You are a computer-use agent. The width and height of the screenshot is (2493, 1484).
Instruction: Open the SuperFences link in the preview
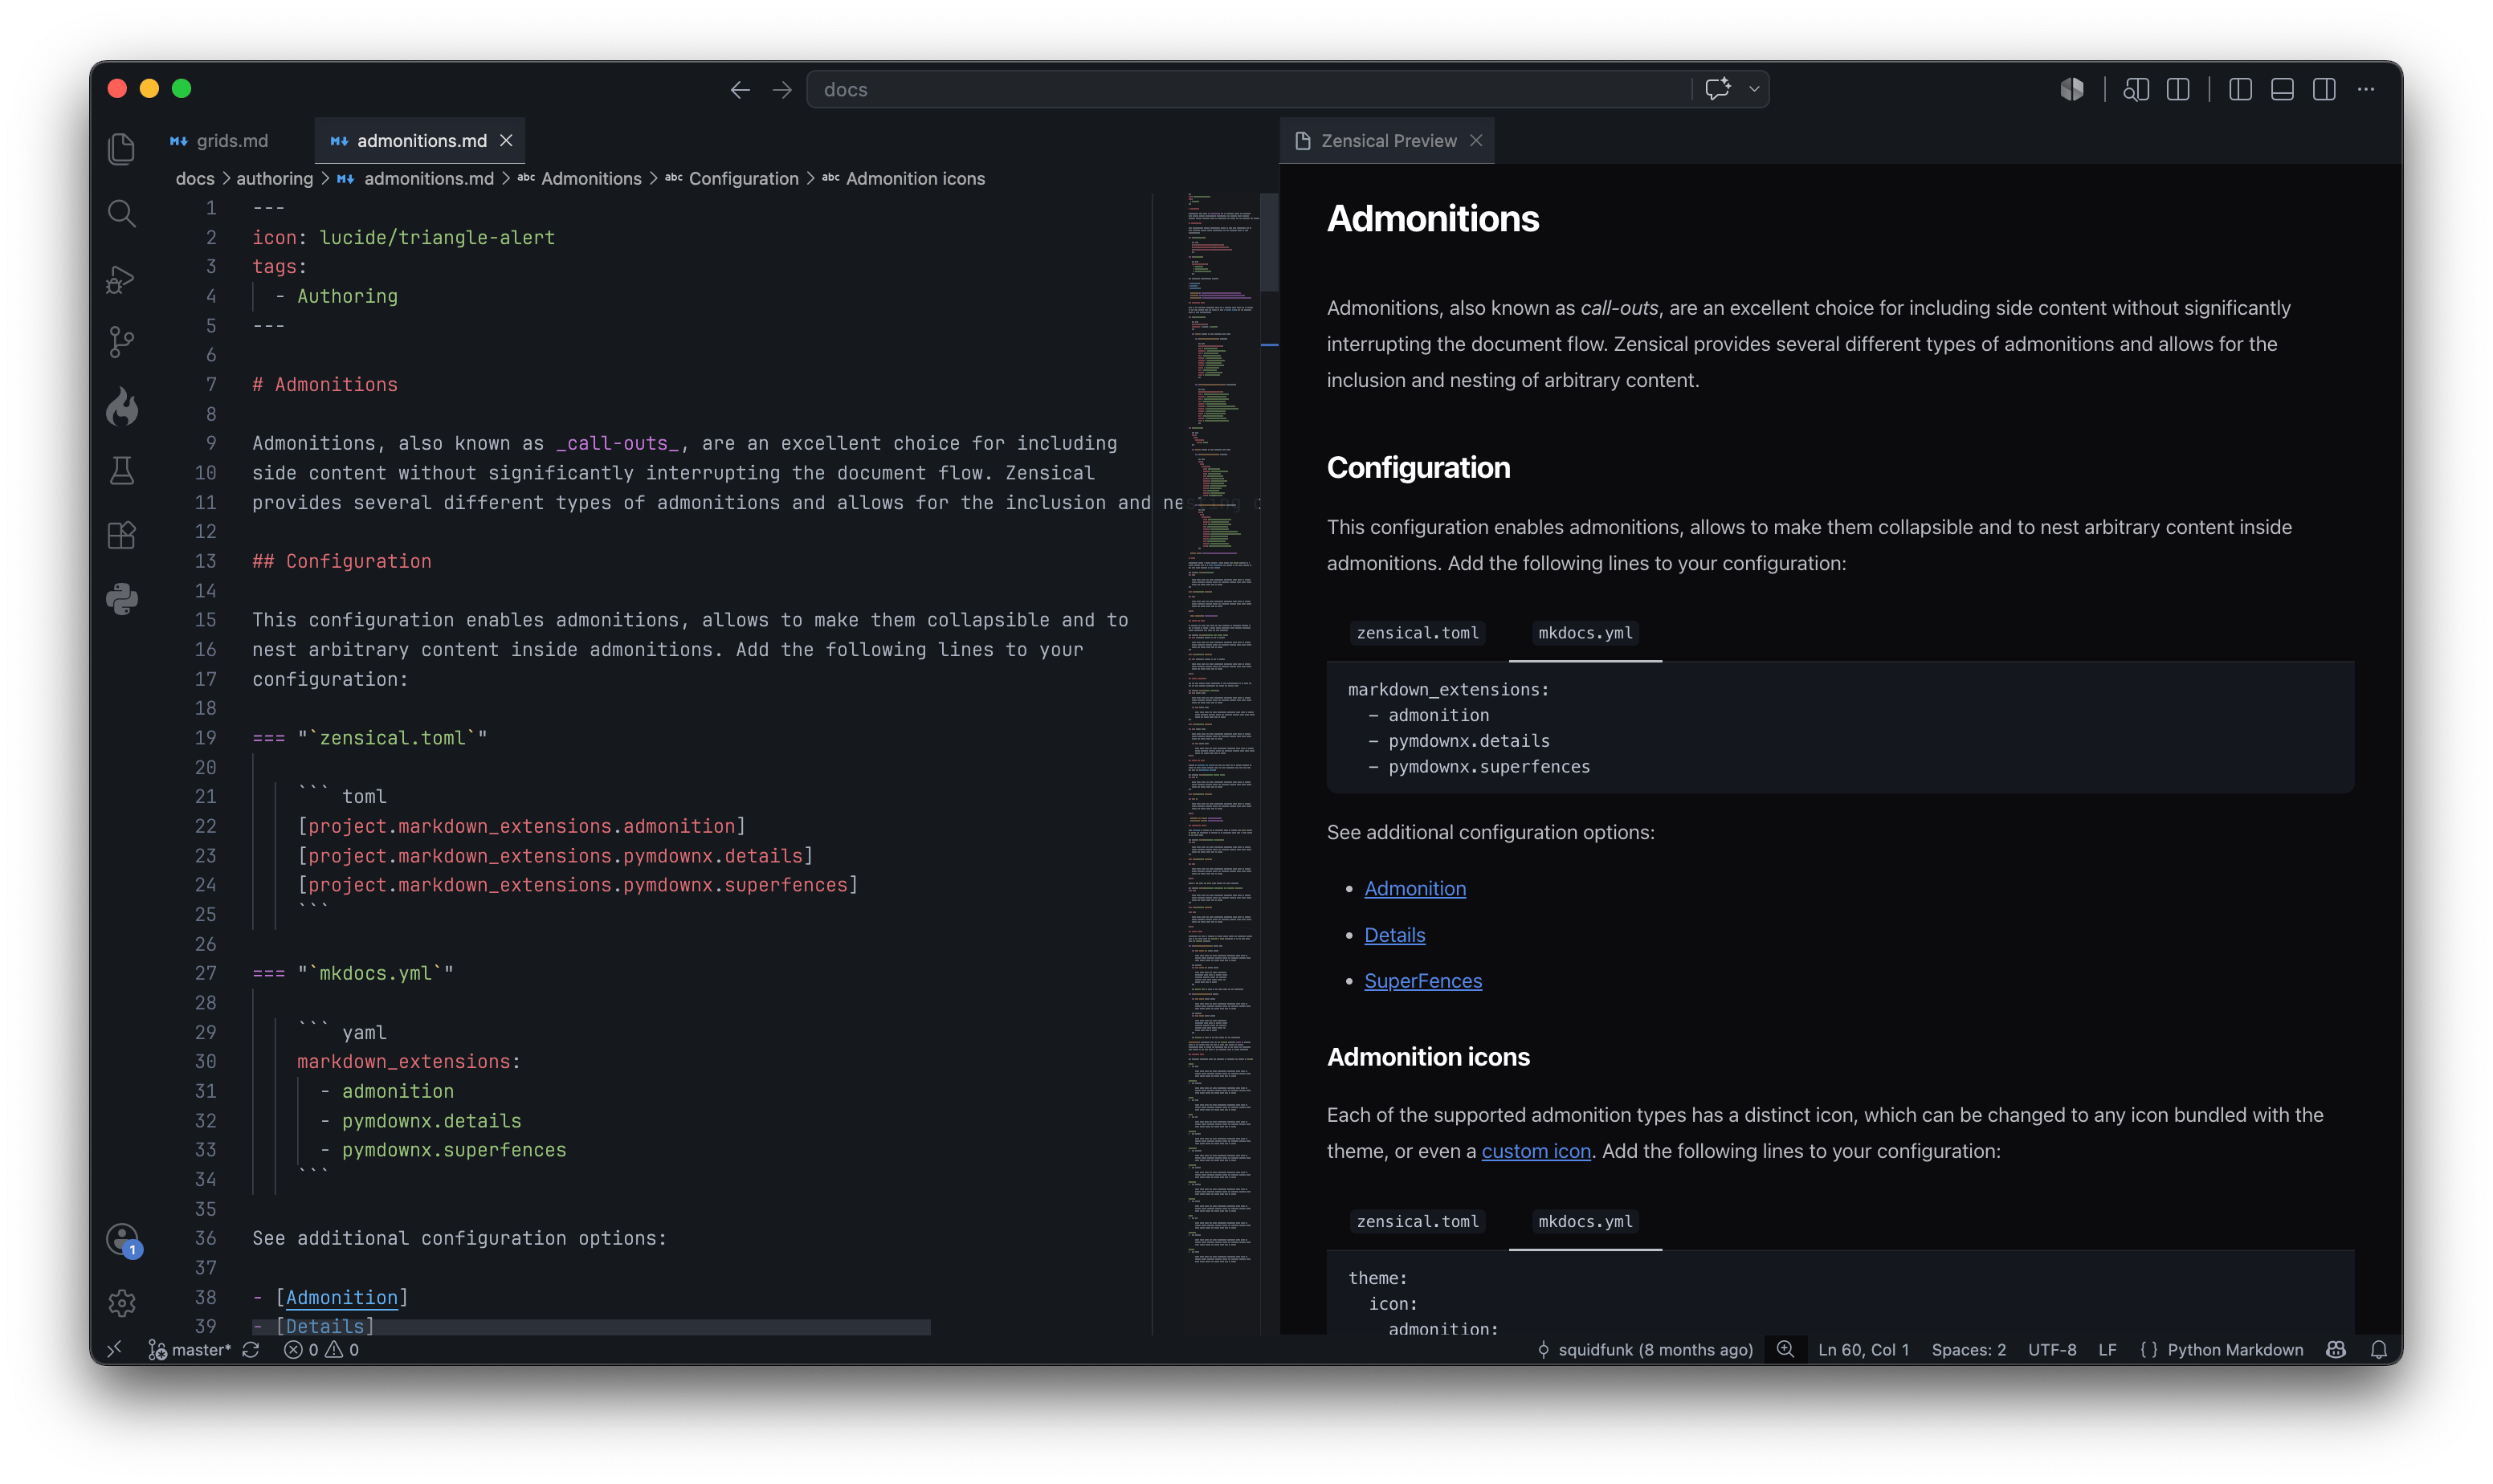tap(1423, 981)
